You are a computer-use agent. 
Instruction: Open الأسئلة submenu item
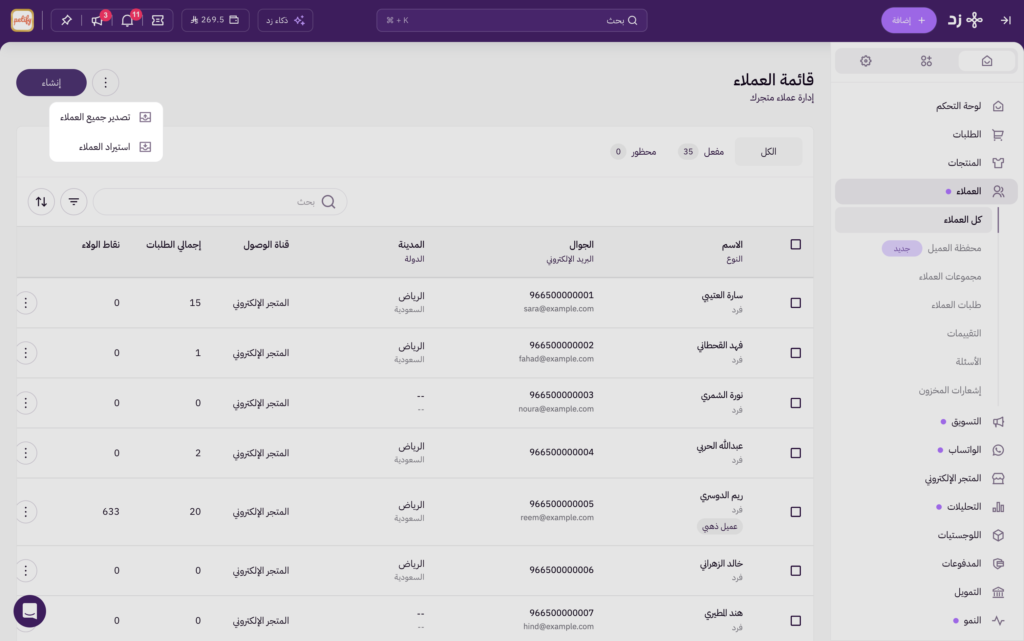(968, 362)
